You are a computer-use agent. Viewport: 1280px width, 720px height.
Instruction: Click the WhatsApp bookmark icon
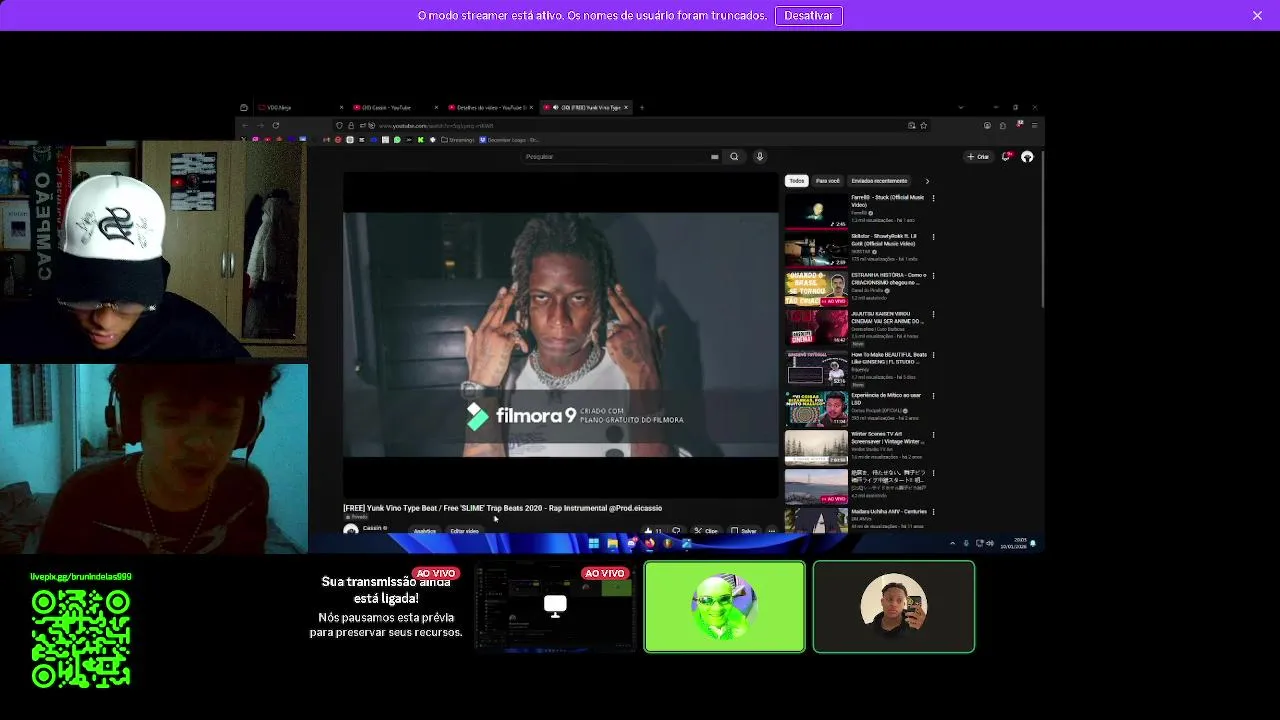coord(397,140)
